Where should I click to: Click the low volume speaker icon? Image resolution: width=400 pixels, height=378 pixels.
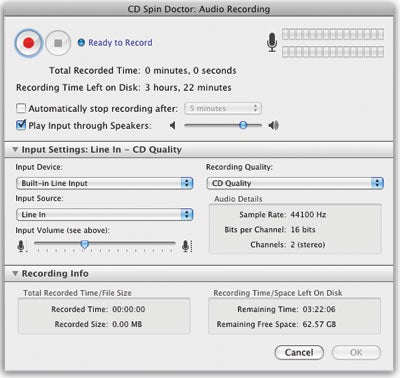click(173, 126)
